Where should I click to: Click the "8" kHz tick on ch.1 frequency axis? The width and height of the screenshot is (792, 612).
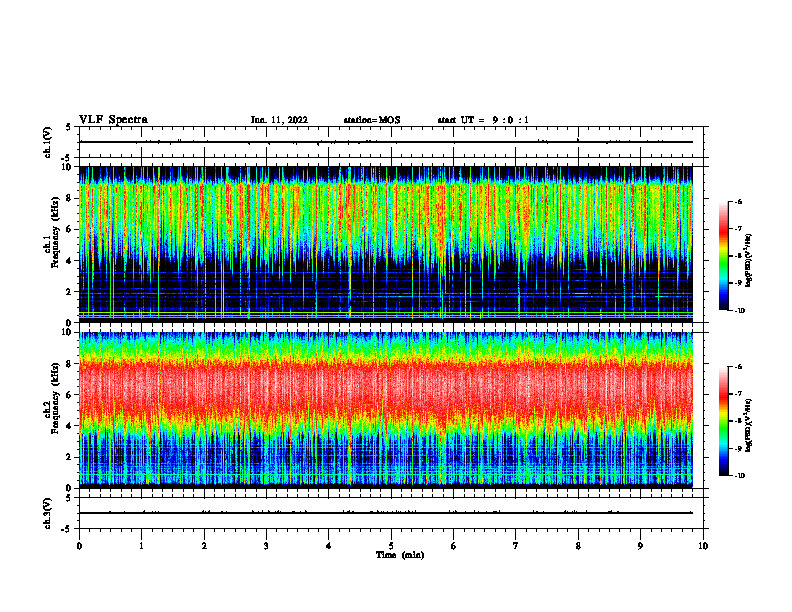[x=69, y=198]
